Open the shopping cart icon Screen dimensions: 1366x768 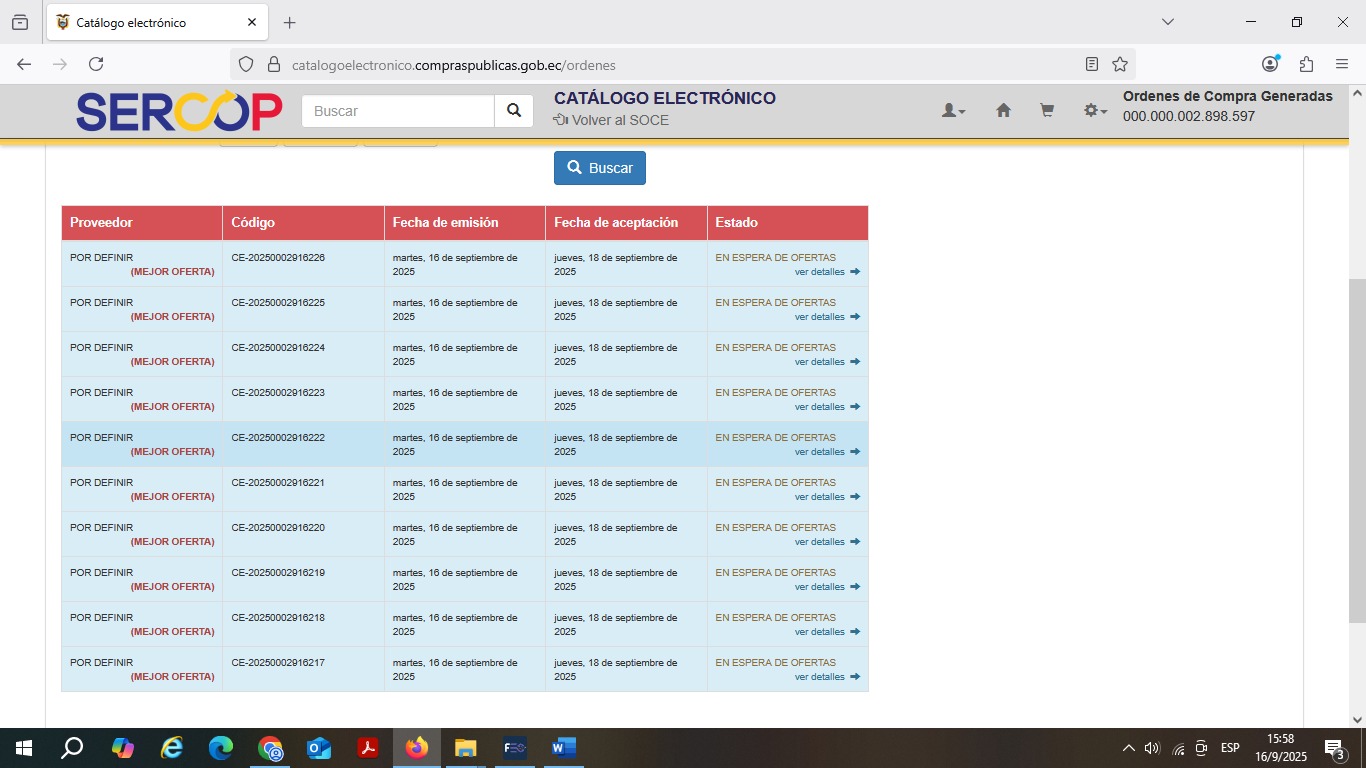coord(1047,111)
